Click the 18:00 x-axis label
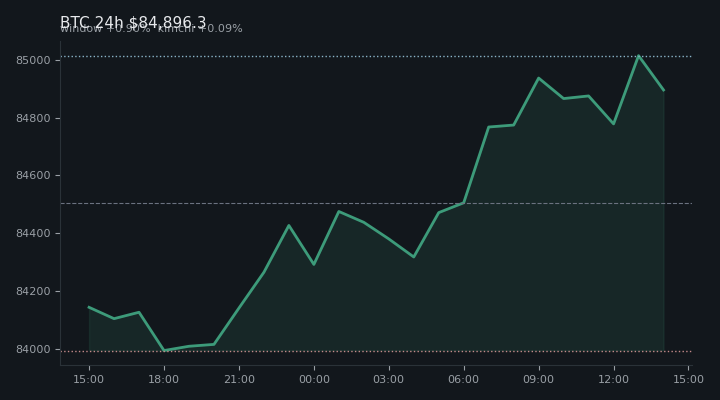 [x=163, y=379]
